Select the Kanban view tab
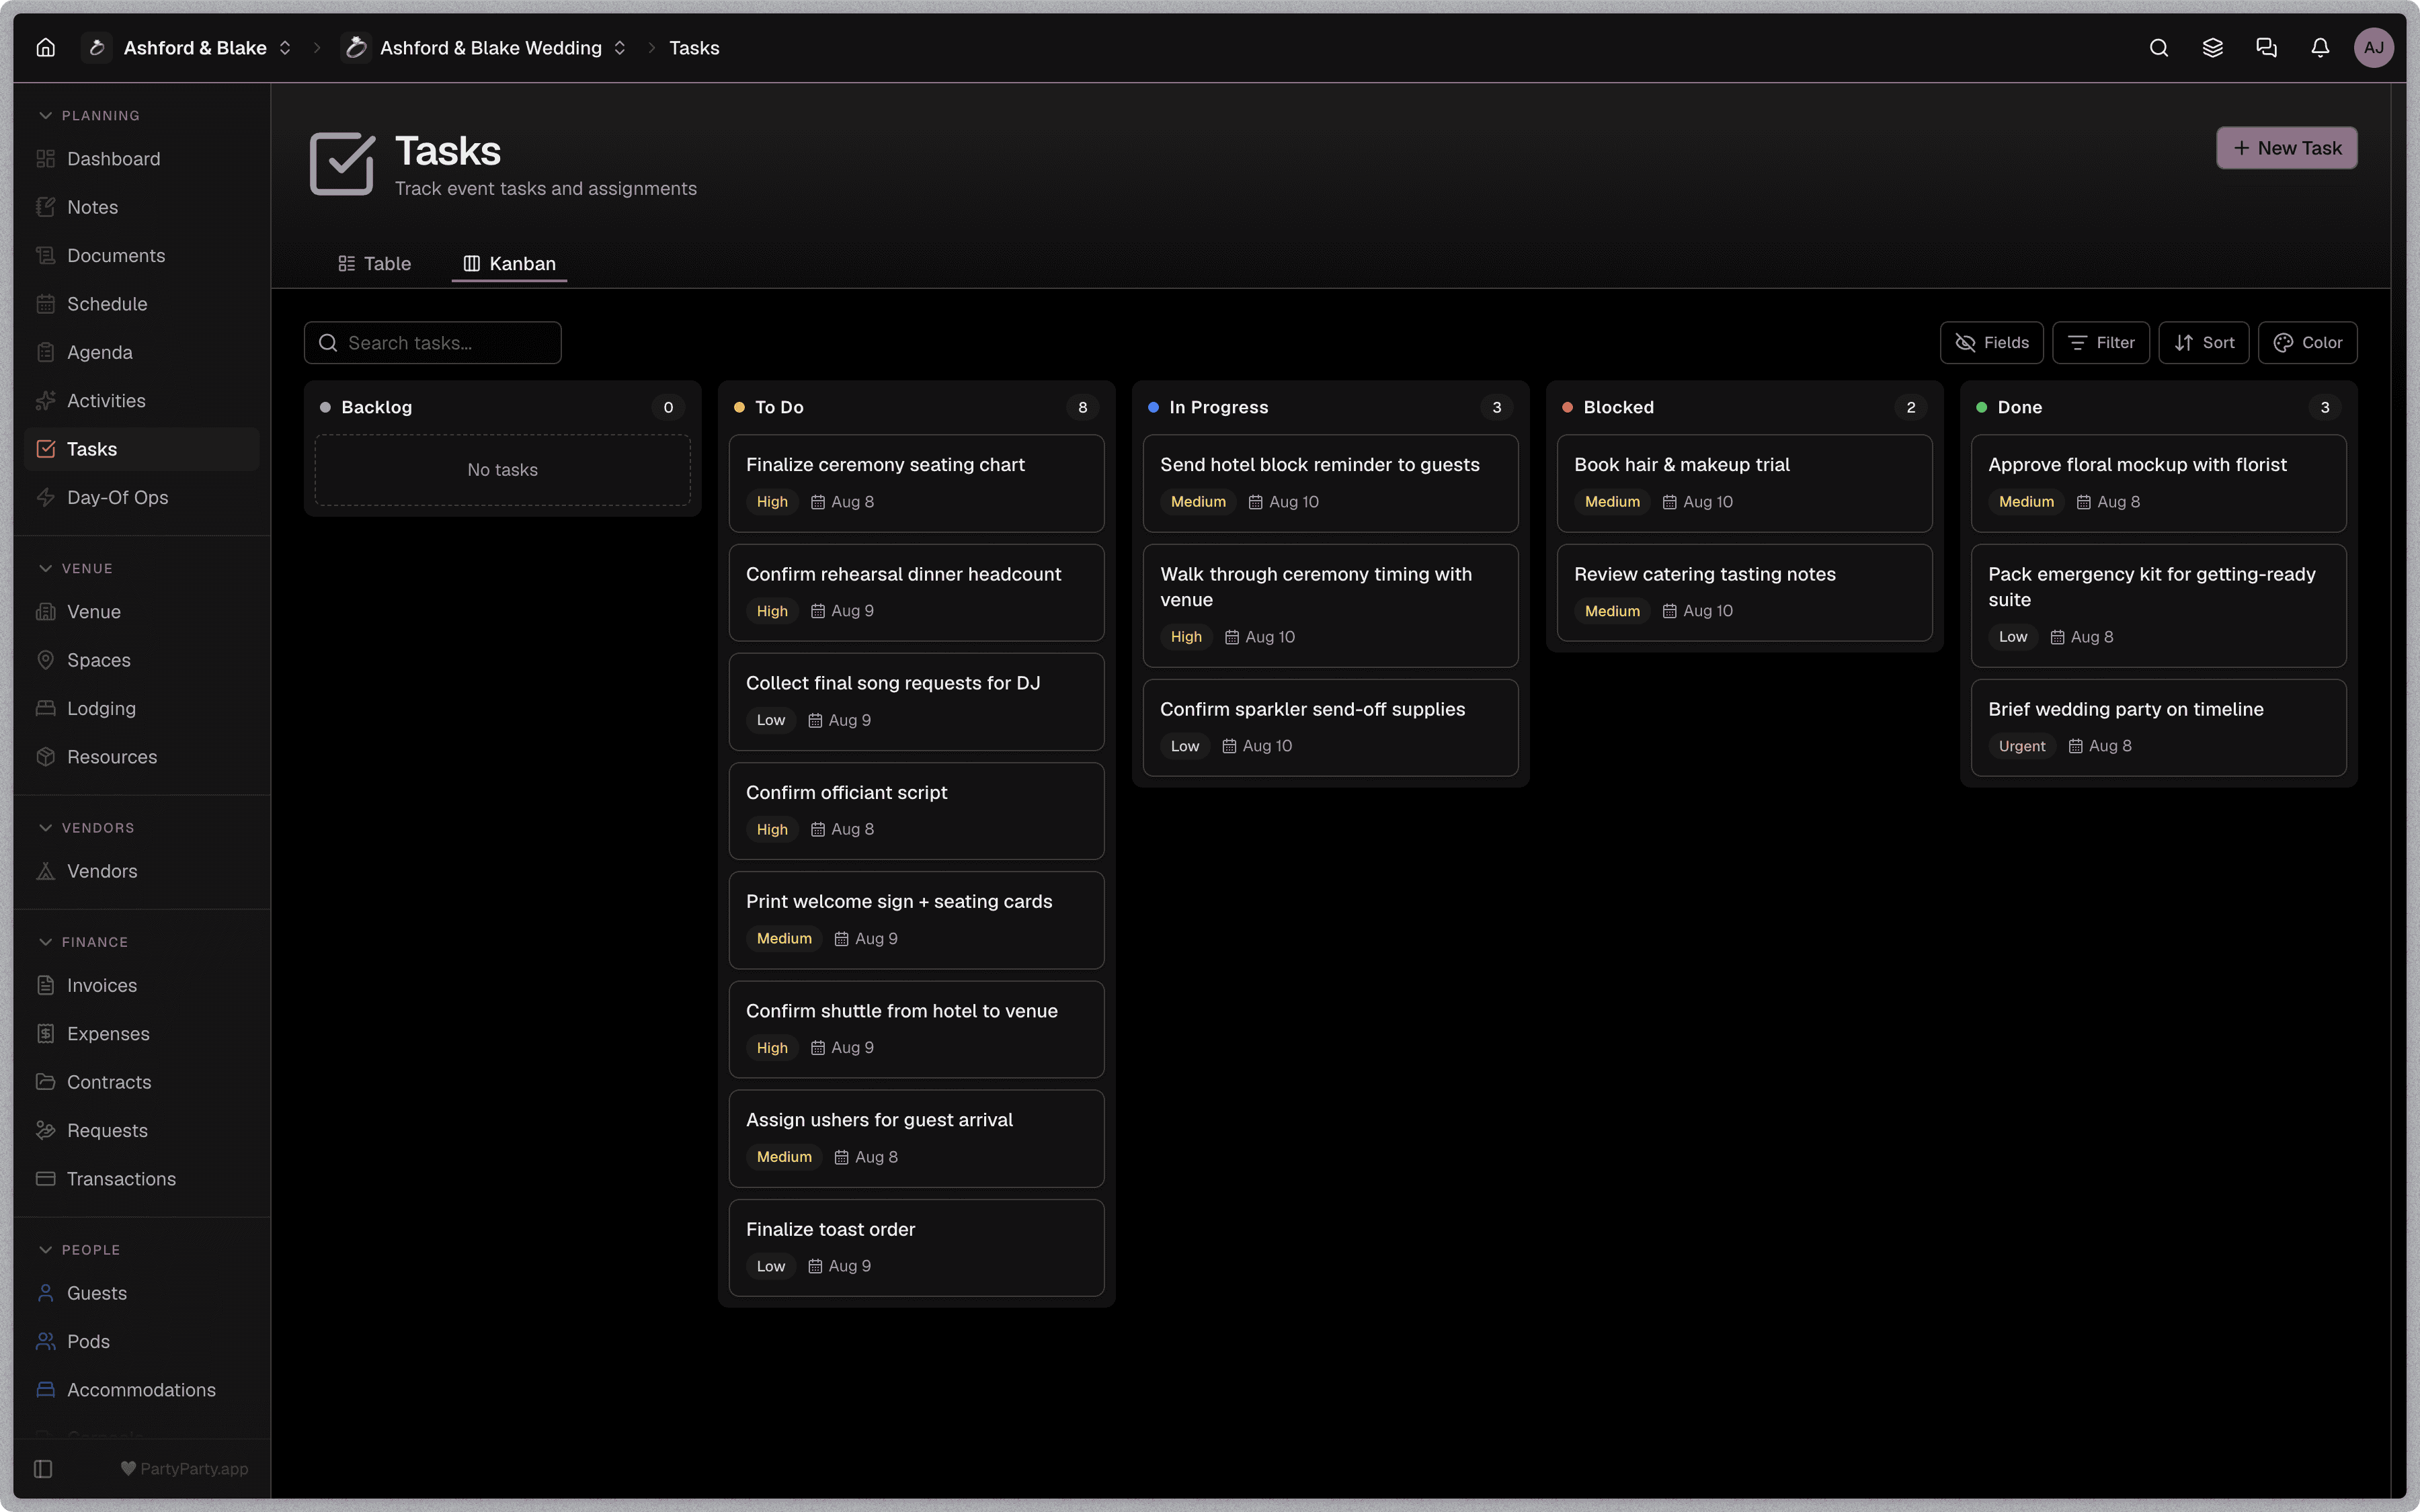Image resolution: width=2420 pixels, height=1512 pixels. [x=509, y=263]
